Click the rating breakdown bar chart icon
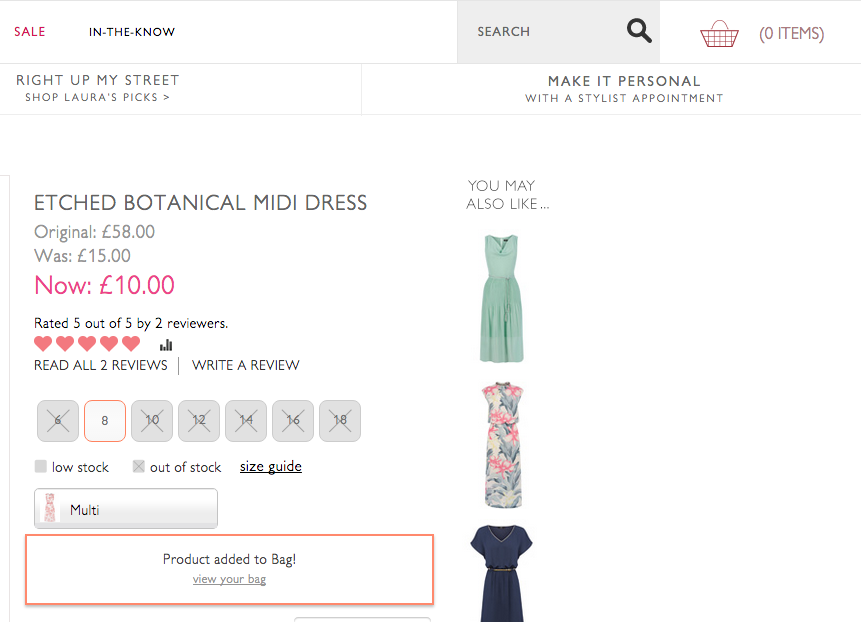Screen dimensions: 861x622 (166, 344)
